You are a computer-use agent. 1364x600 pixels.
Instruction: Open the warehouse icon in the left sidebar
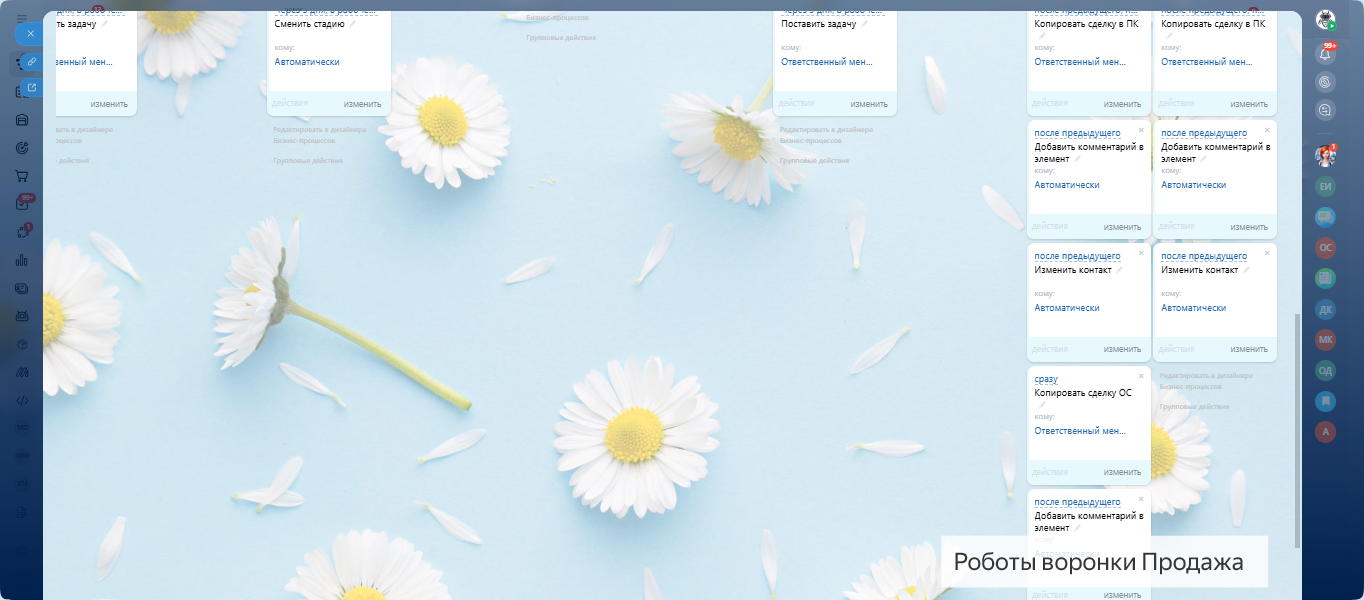pyautogui.click(x=22, y=120)
